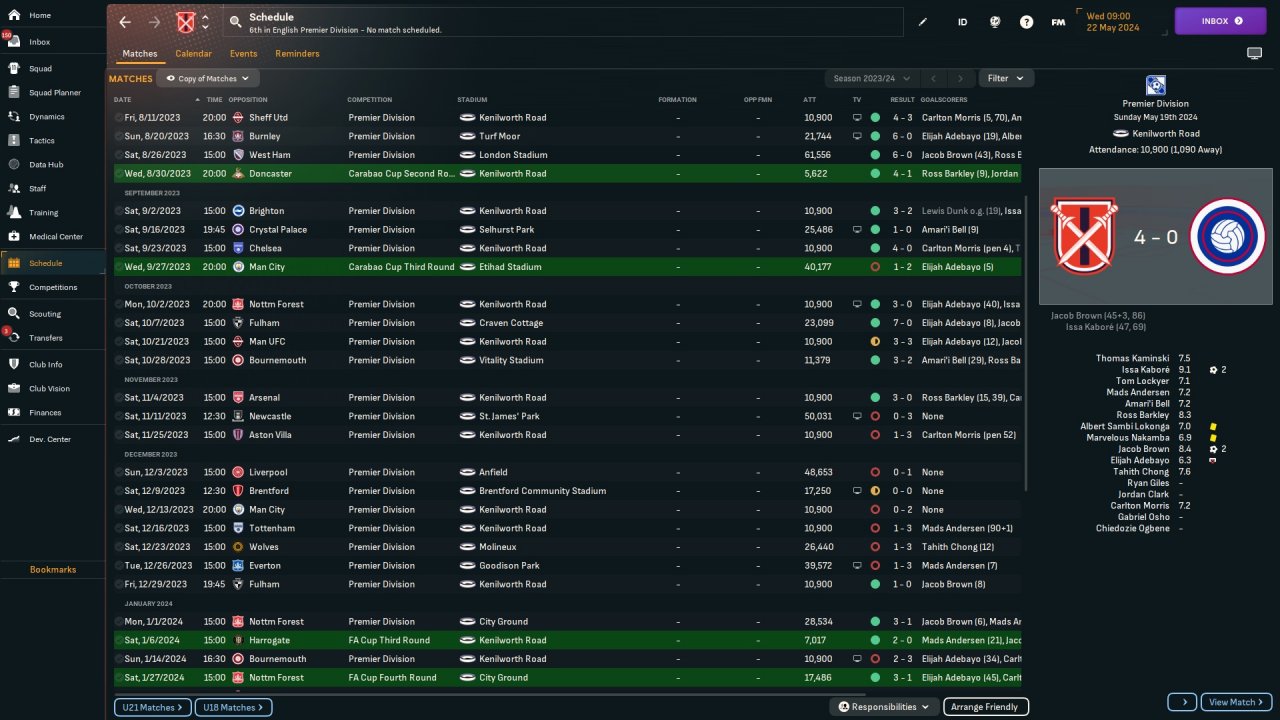The width and height of the screenshot is (1280, 720).
Task: Open the Responsibilities dropdown
Action: 884,707
